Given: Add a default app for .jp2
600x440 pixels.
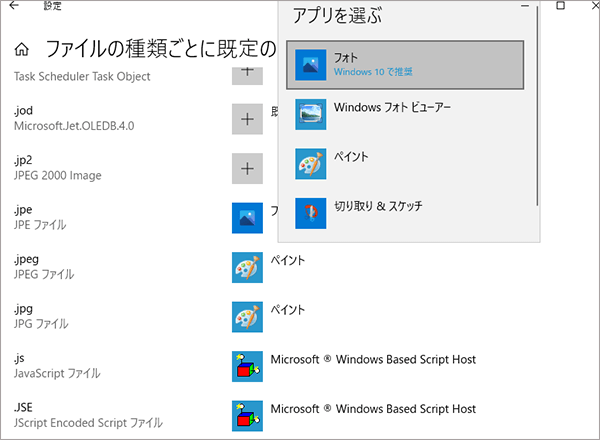Looking at the screenshot, I should tap(247, 169).
